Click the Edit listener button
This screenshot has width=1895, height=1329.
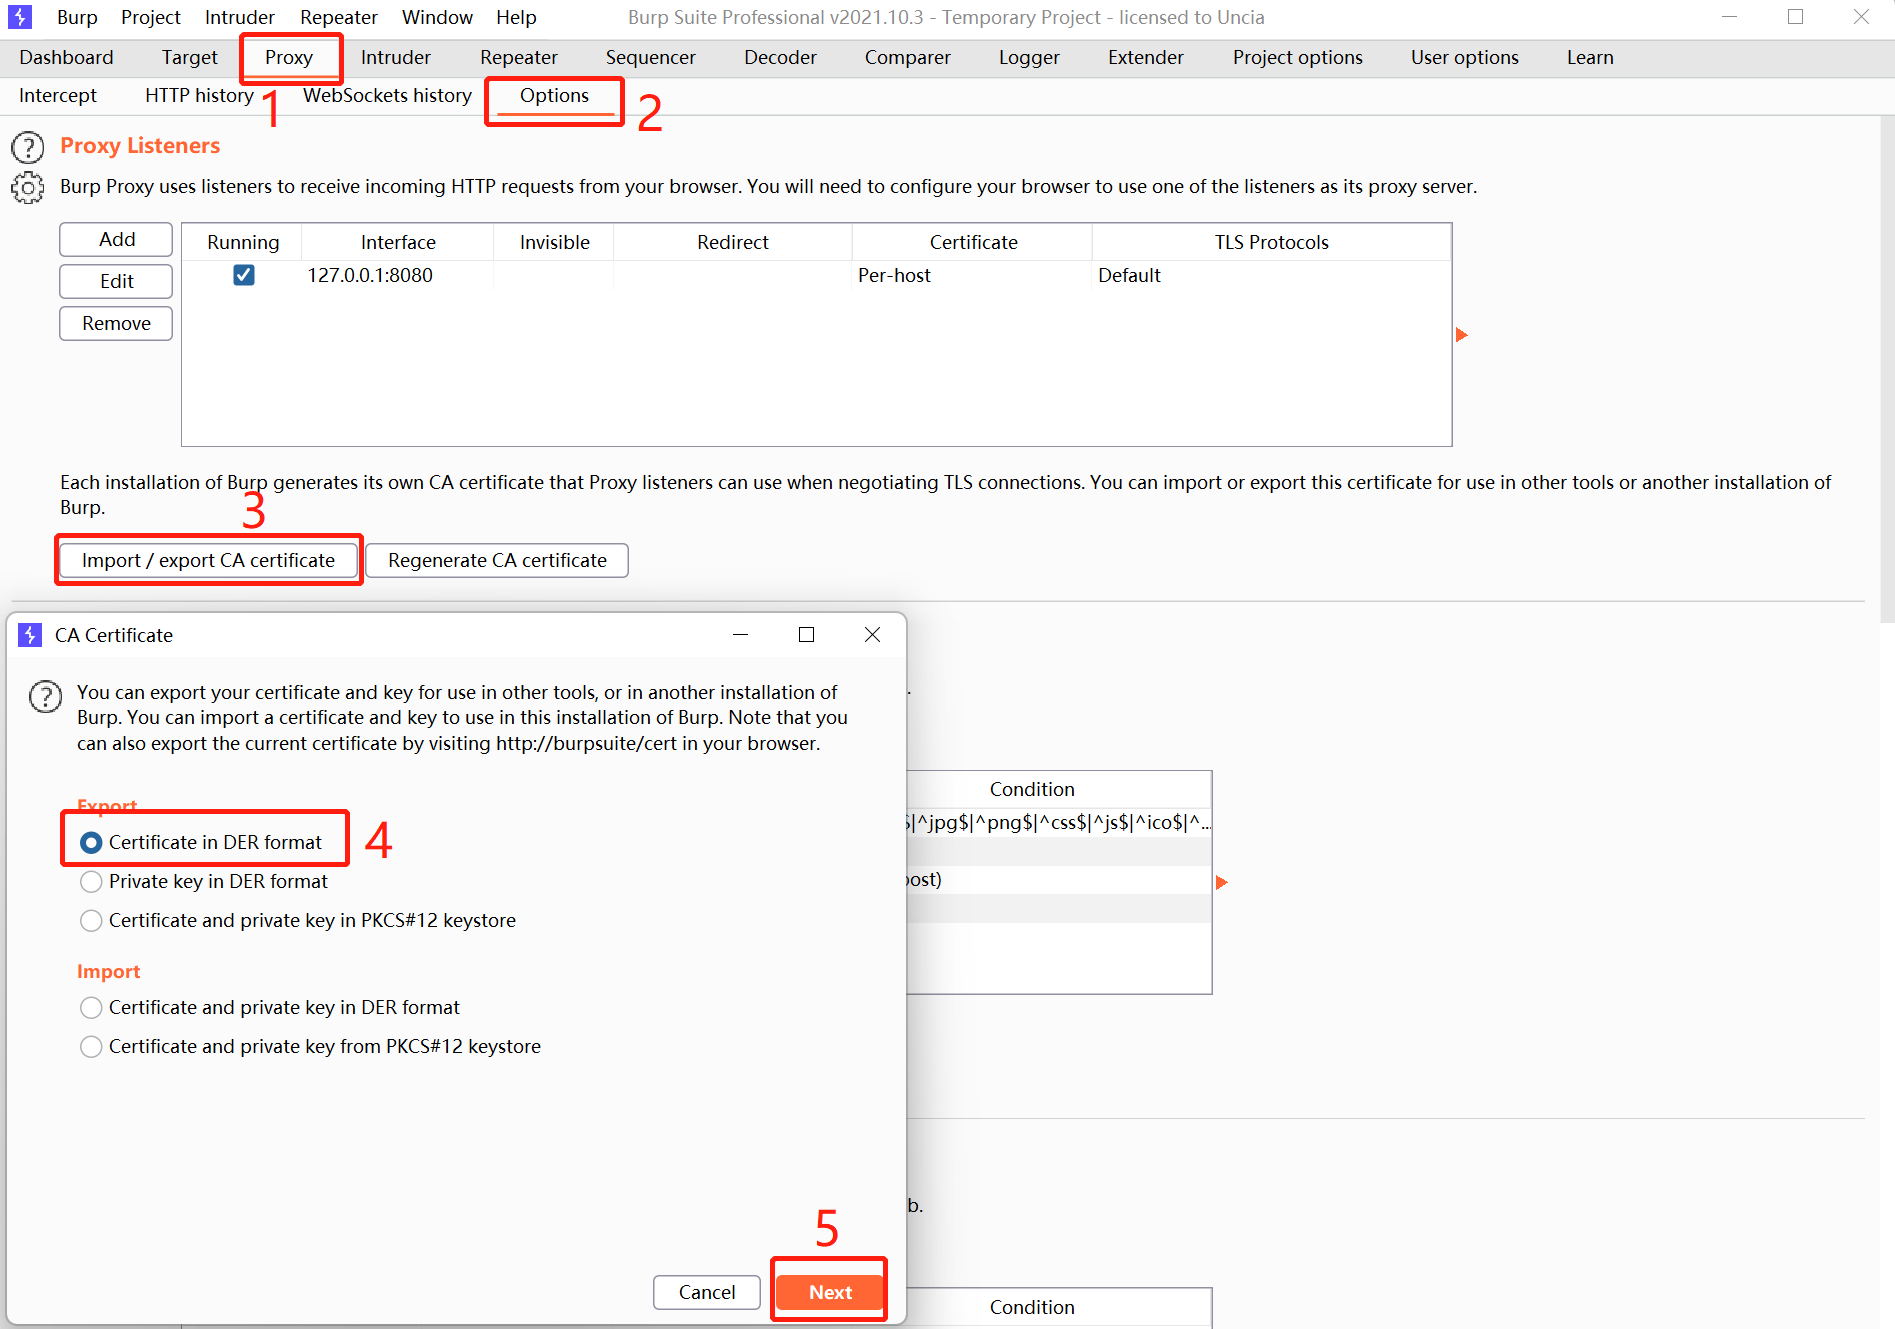(x=116, y=281)
